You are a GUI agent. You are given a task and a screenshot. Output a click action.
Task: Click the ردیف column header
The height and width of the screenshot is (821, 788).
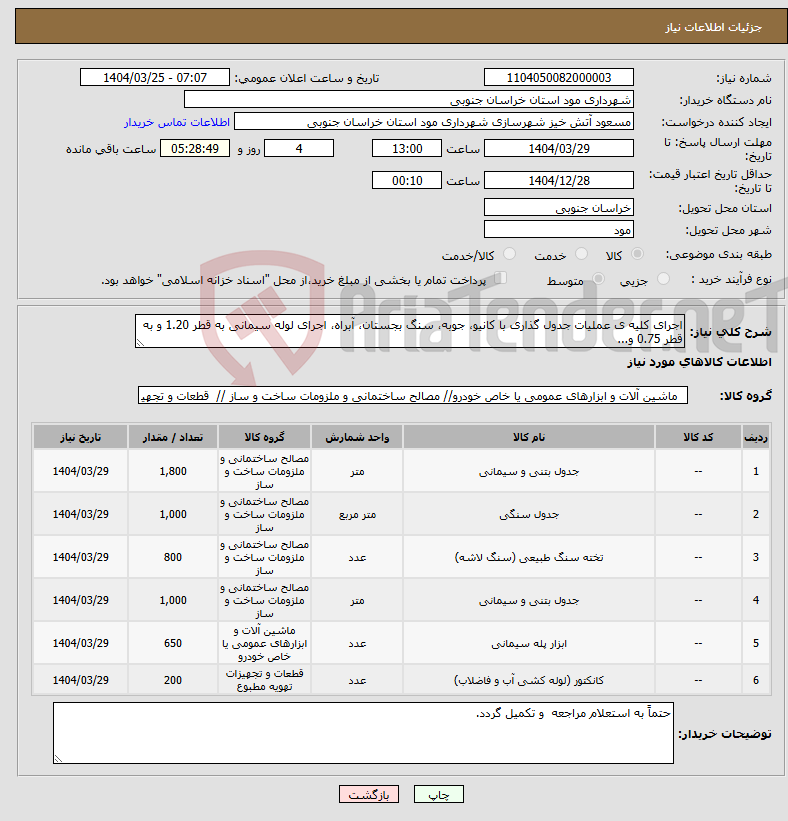coord(756,437)
